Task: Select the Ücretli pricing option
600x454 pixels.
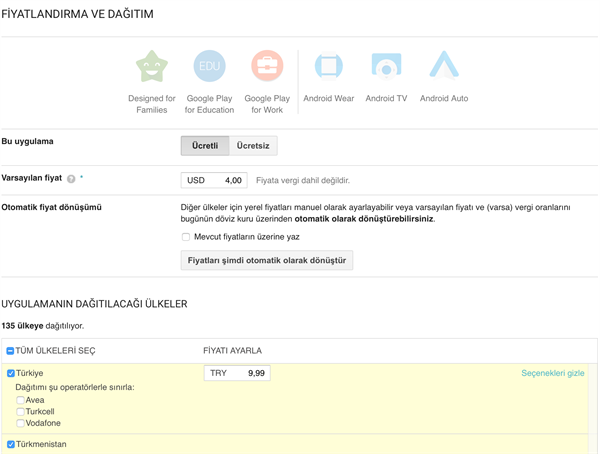Action: tap(205, 145)
